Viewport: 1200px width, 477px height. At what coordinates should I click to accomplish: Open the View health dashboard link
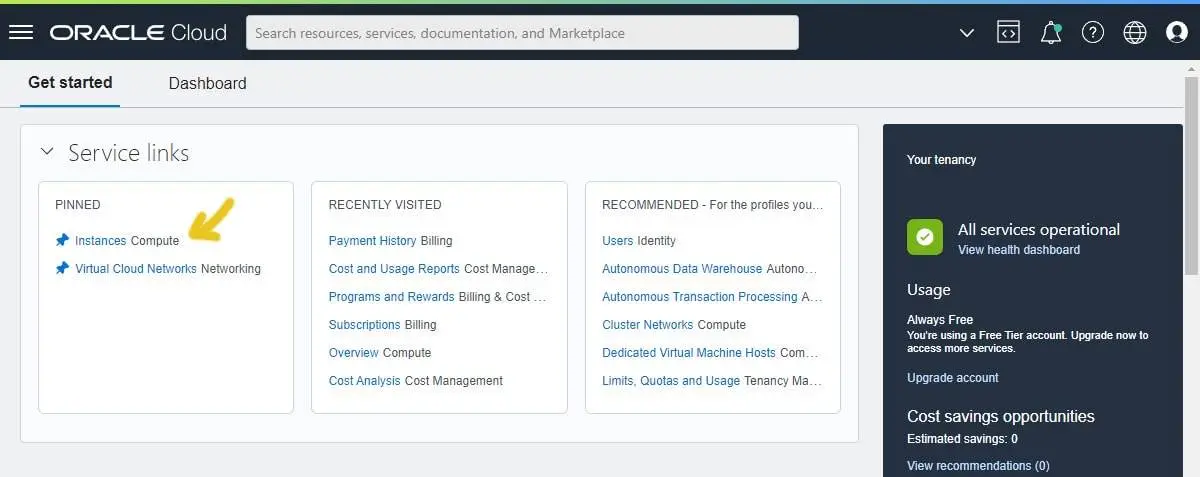coord(1019,250)
